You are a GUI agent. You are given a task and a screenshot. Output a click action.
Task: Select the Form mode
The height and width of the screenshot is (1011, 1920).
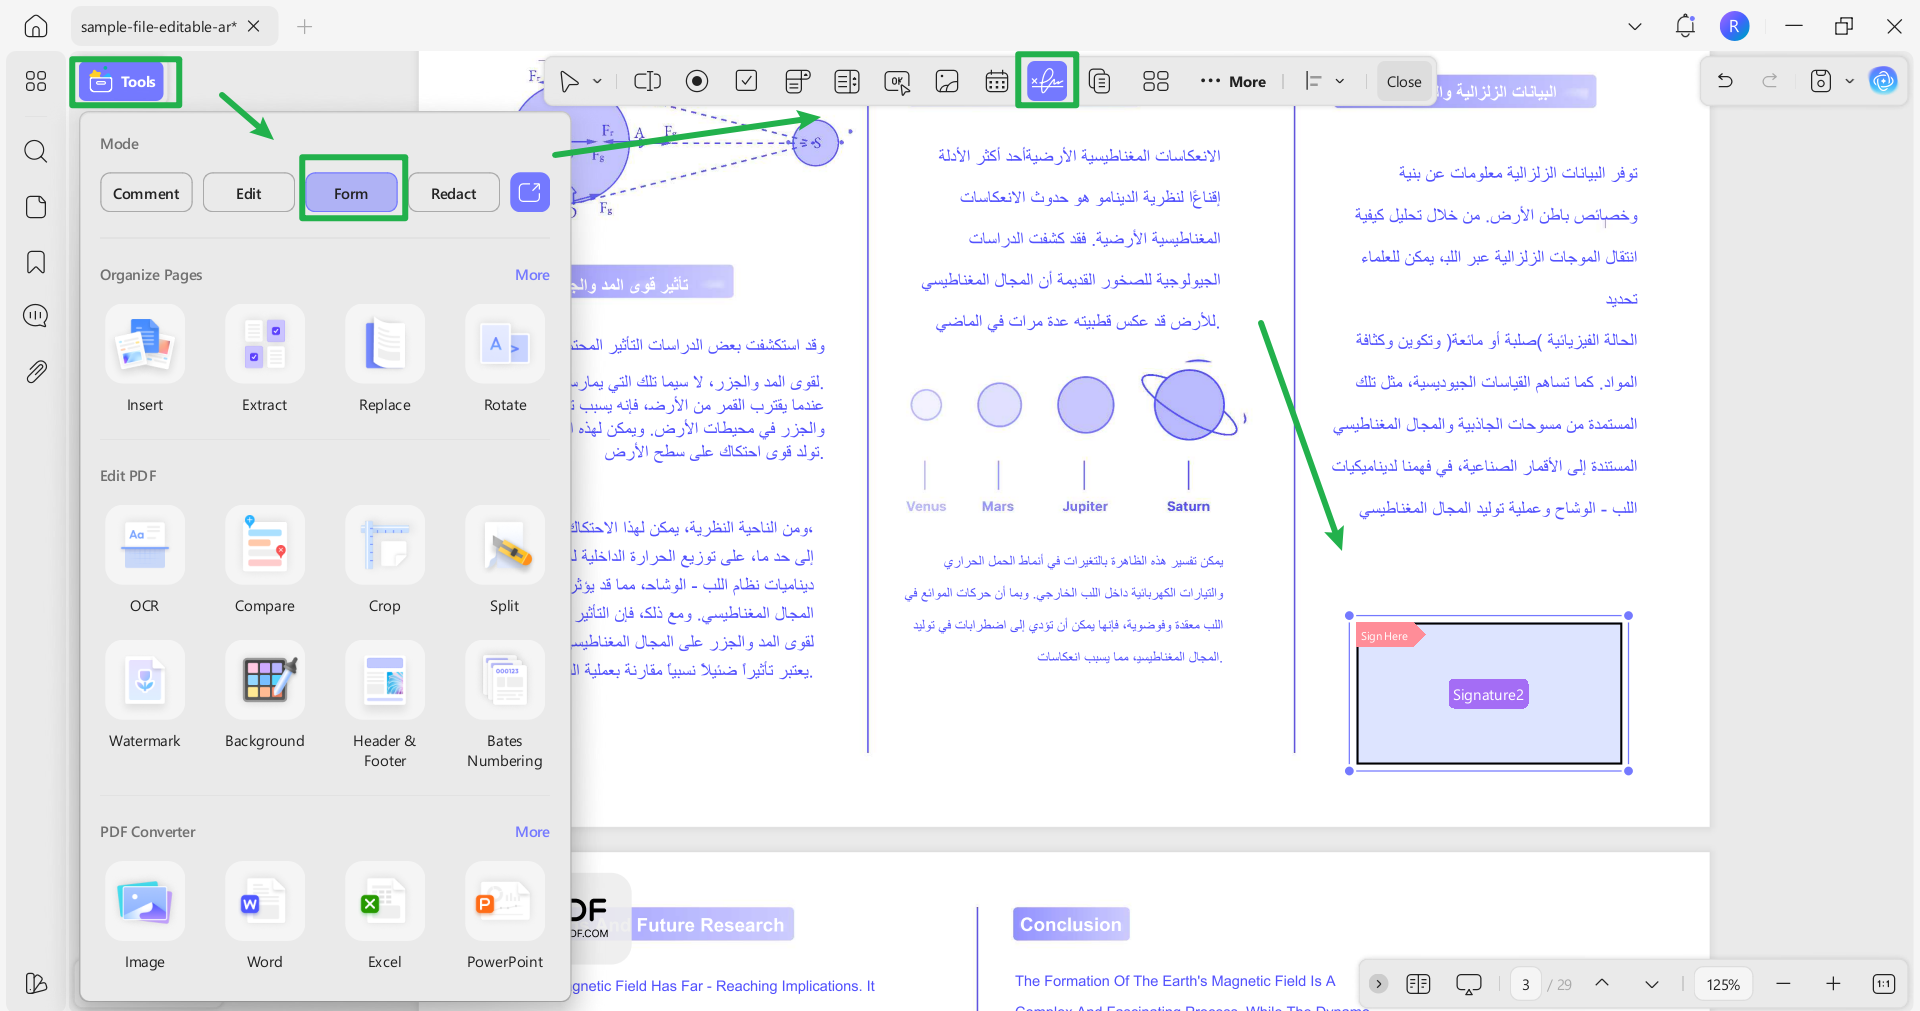(351, 193)
